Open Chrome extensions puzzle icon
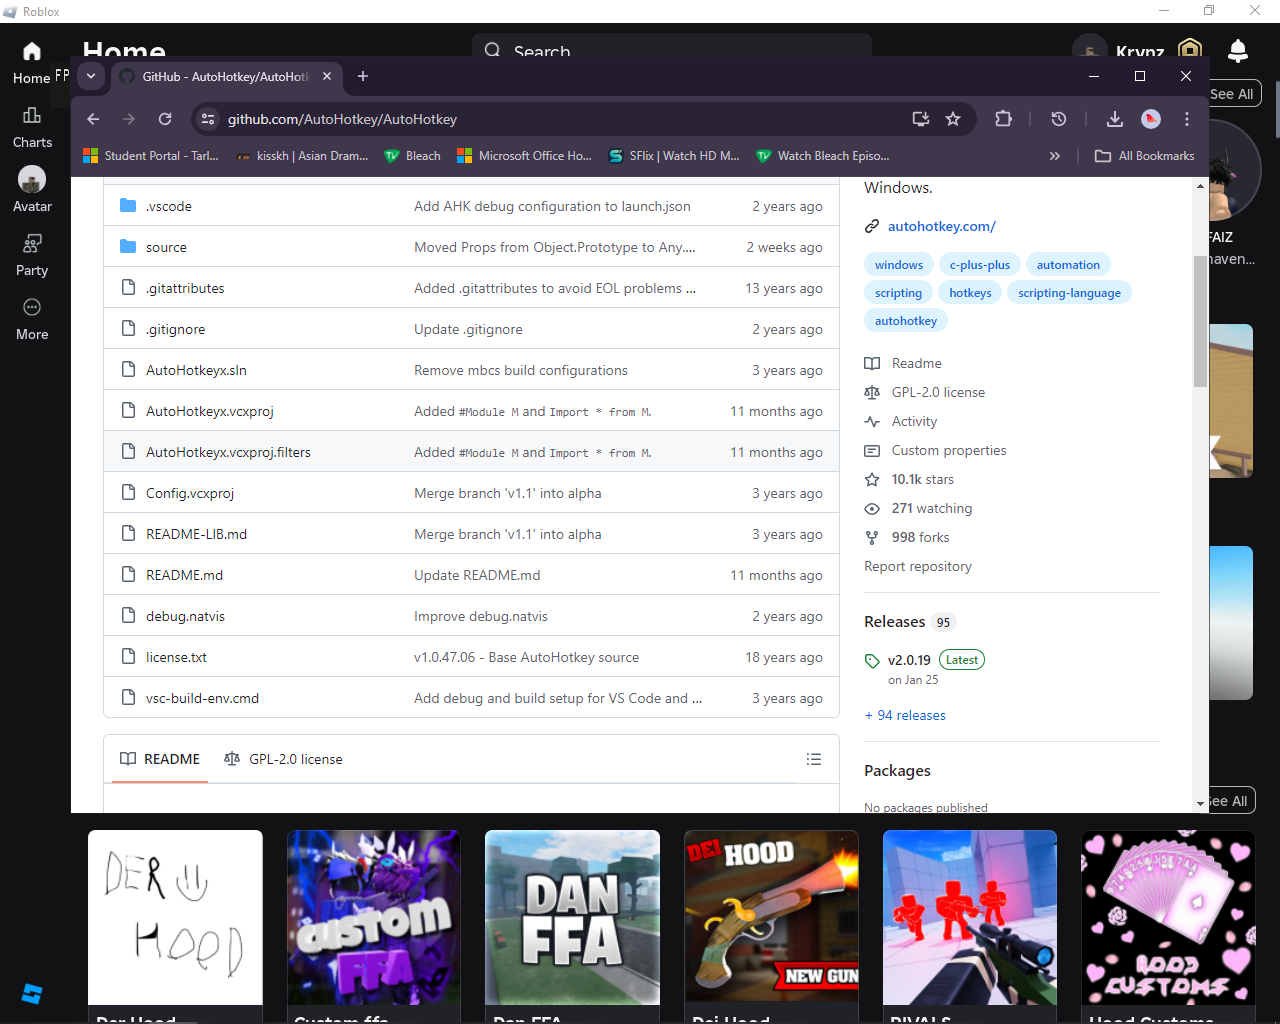The width and height of the screenshot is (1280, 1024). click(x=1003, y=119)
